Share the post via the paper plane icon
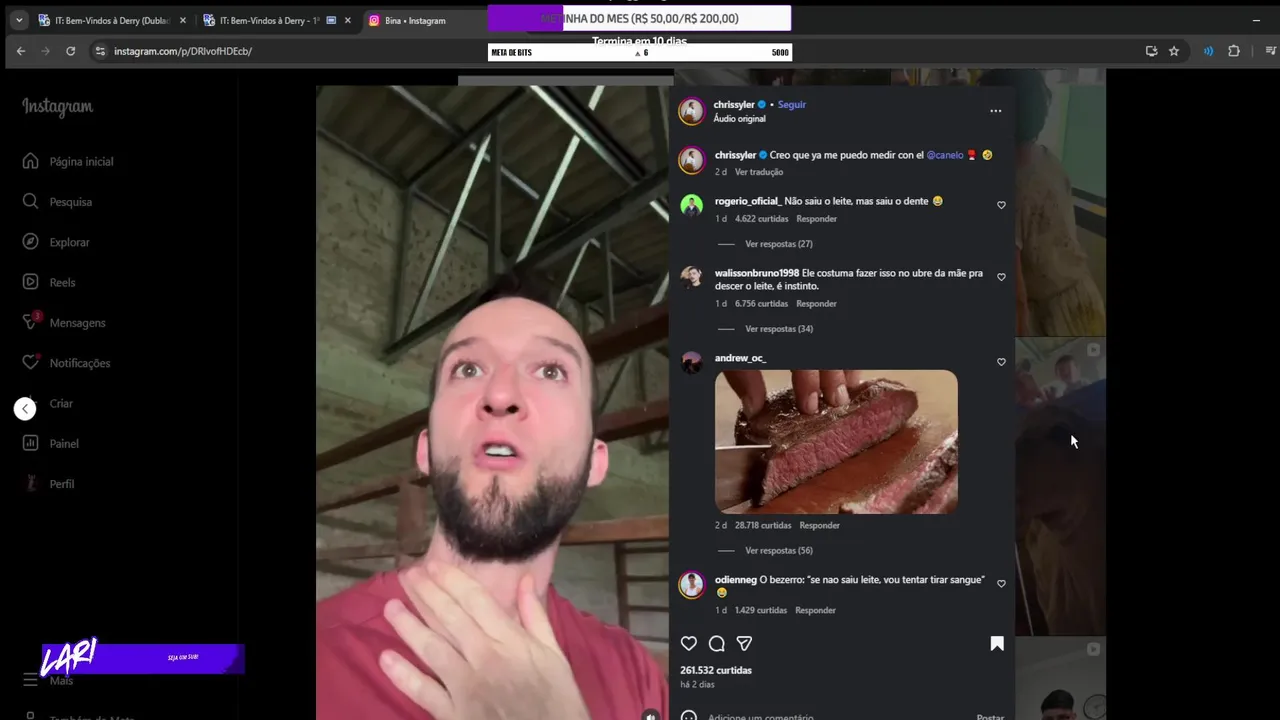Image resolution: width=1280 pixels, height=720 pixels. pyautogui.click(x=744, y=644)
